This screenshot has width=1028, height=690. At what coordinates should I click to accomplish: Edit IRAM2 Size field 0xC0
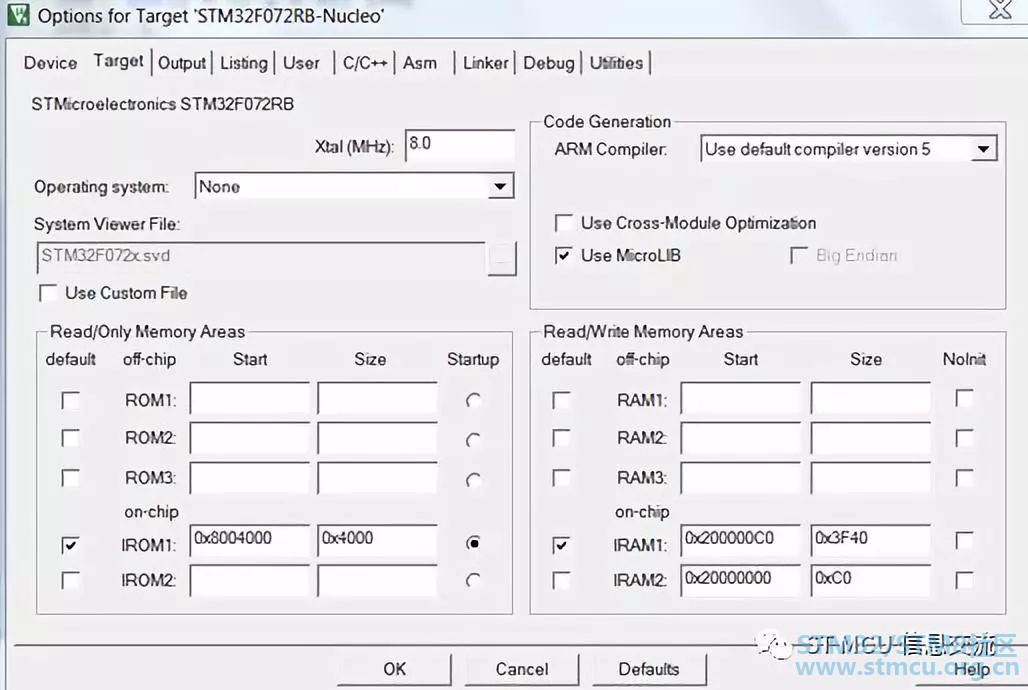pyautogui.click(x=871, y=580)
